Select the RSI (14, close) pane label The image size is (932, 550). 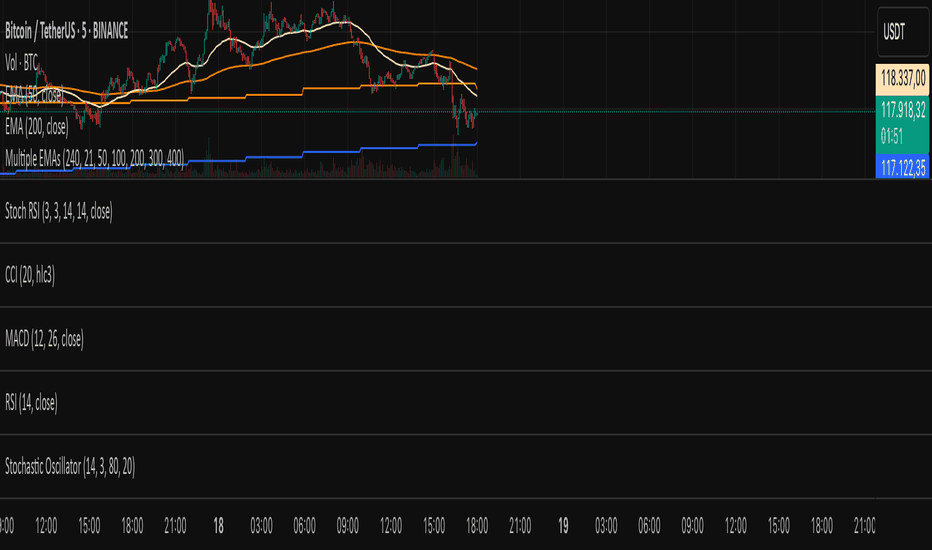[x=32, y=403]
